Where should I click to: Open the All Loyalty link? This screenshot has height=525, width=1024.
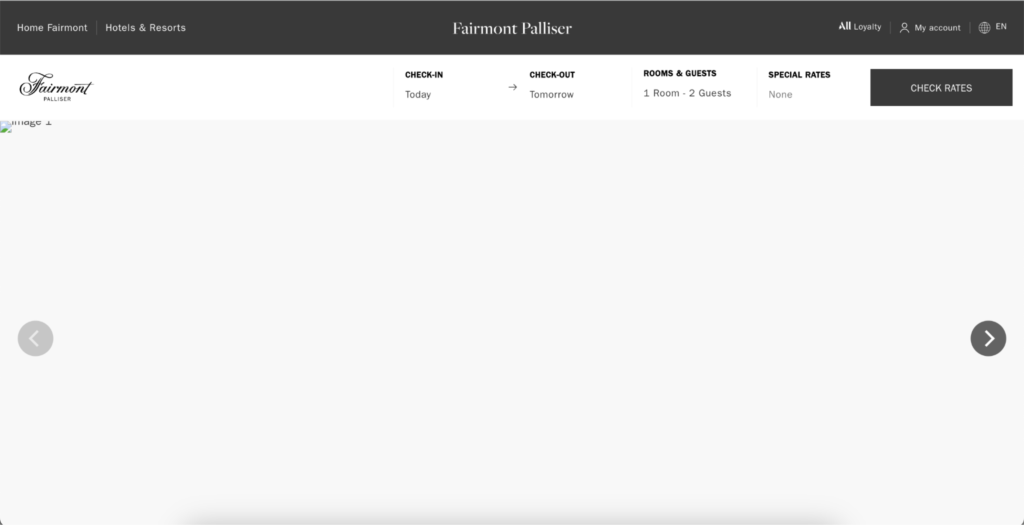click(x=859, y=27)
